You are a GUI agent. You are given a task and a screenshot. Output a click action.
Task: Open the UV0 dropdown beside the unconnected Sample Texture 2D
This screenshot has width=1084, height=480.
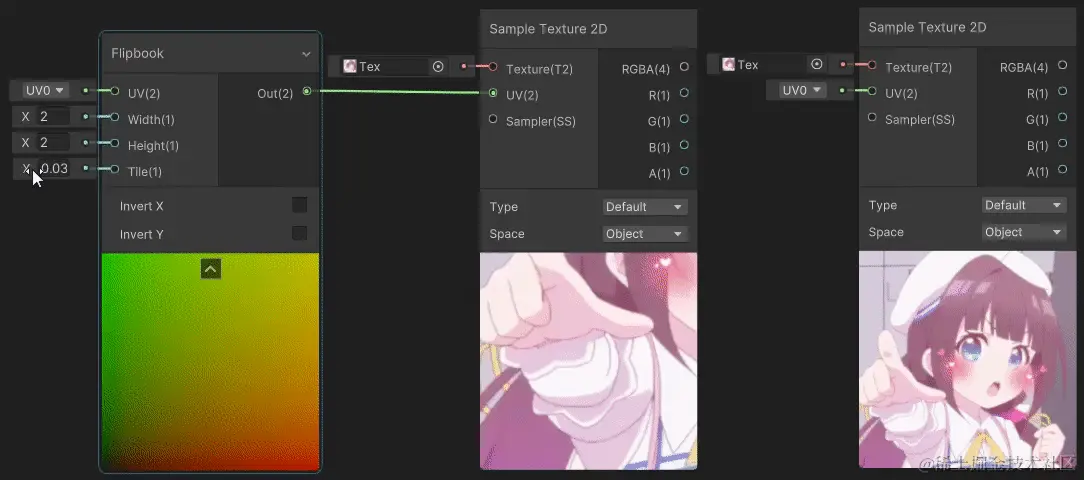point(803,90)
